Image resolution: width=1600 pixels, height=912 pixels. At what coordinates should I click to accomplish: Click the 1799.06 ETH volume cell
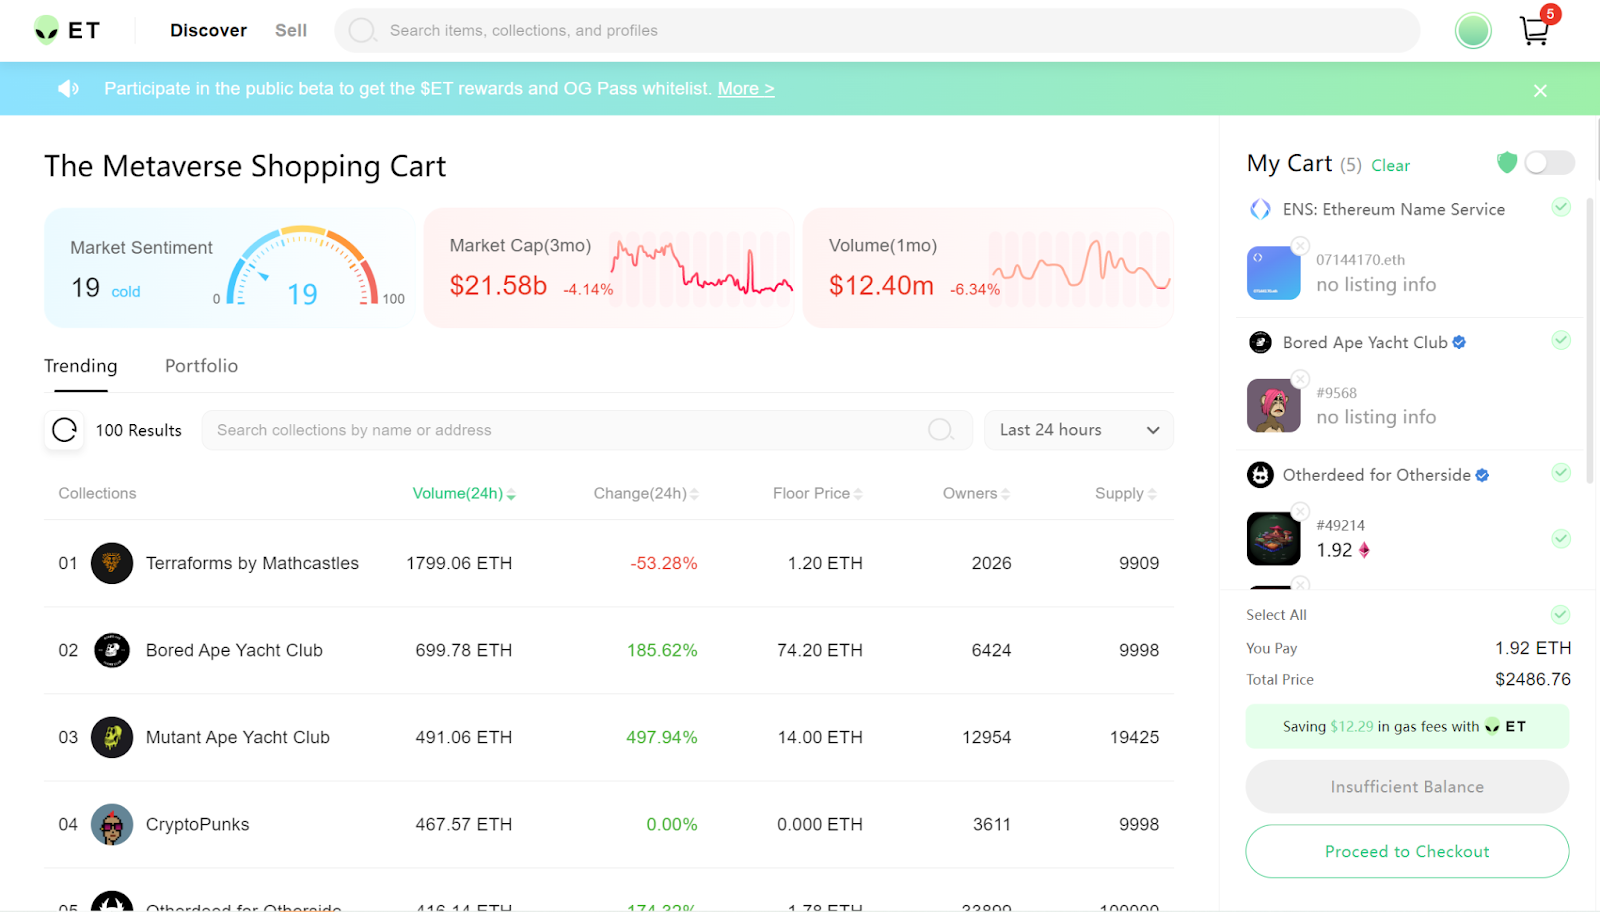(459, 564)
